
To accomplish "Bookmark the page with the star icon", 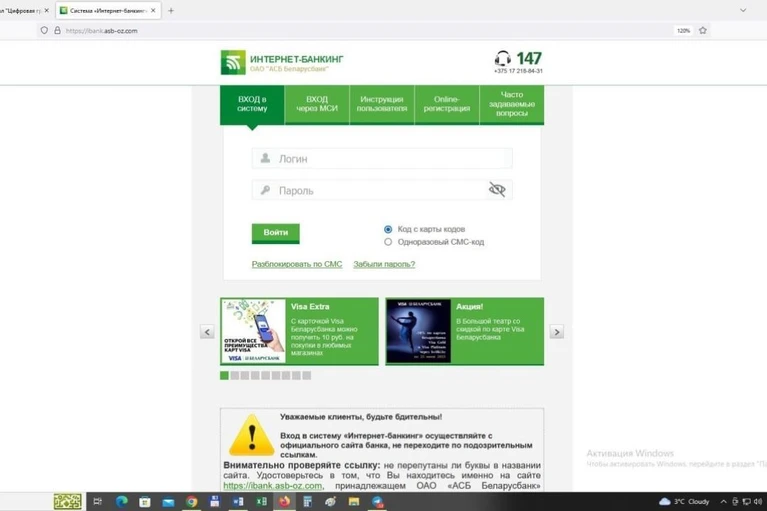I will point(703,30).
